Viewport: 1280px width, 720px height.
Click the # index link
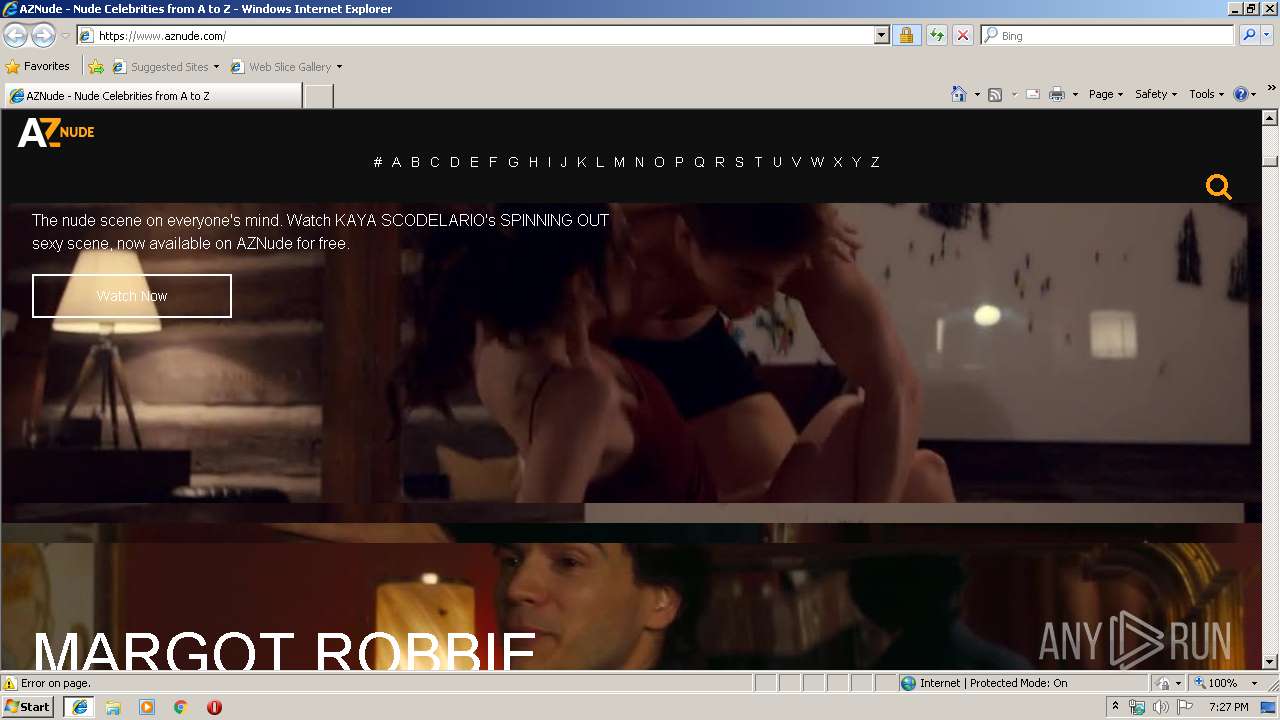pos(378,162)
